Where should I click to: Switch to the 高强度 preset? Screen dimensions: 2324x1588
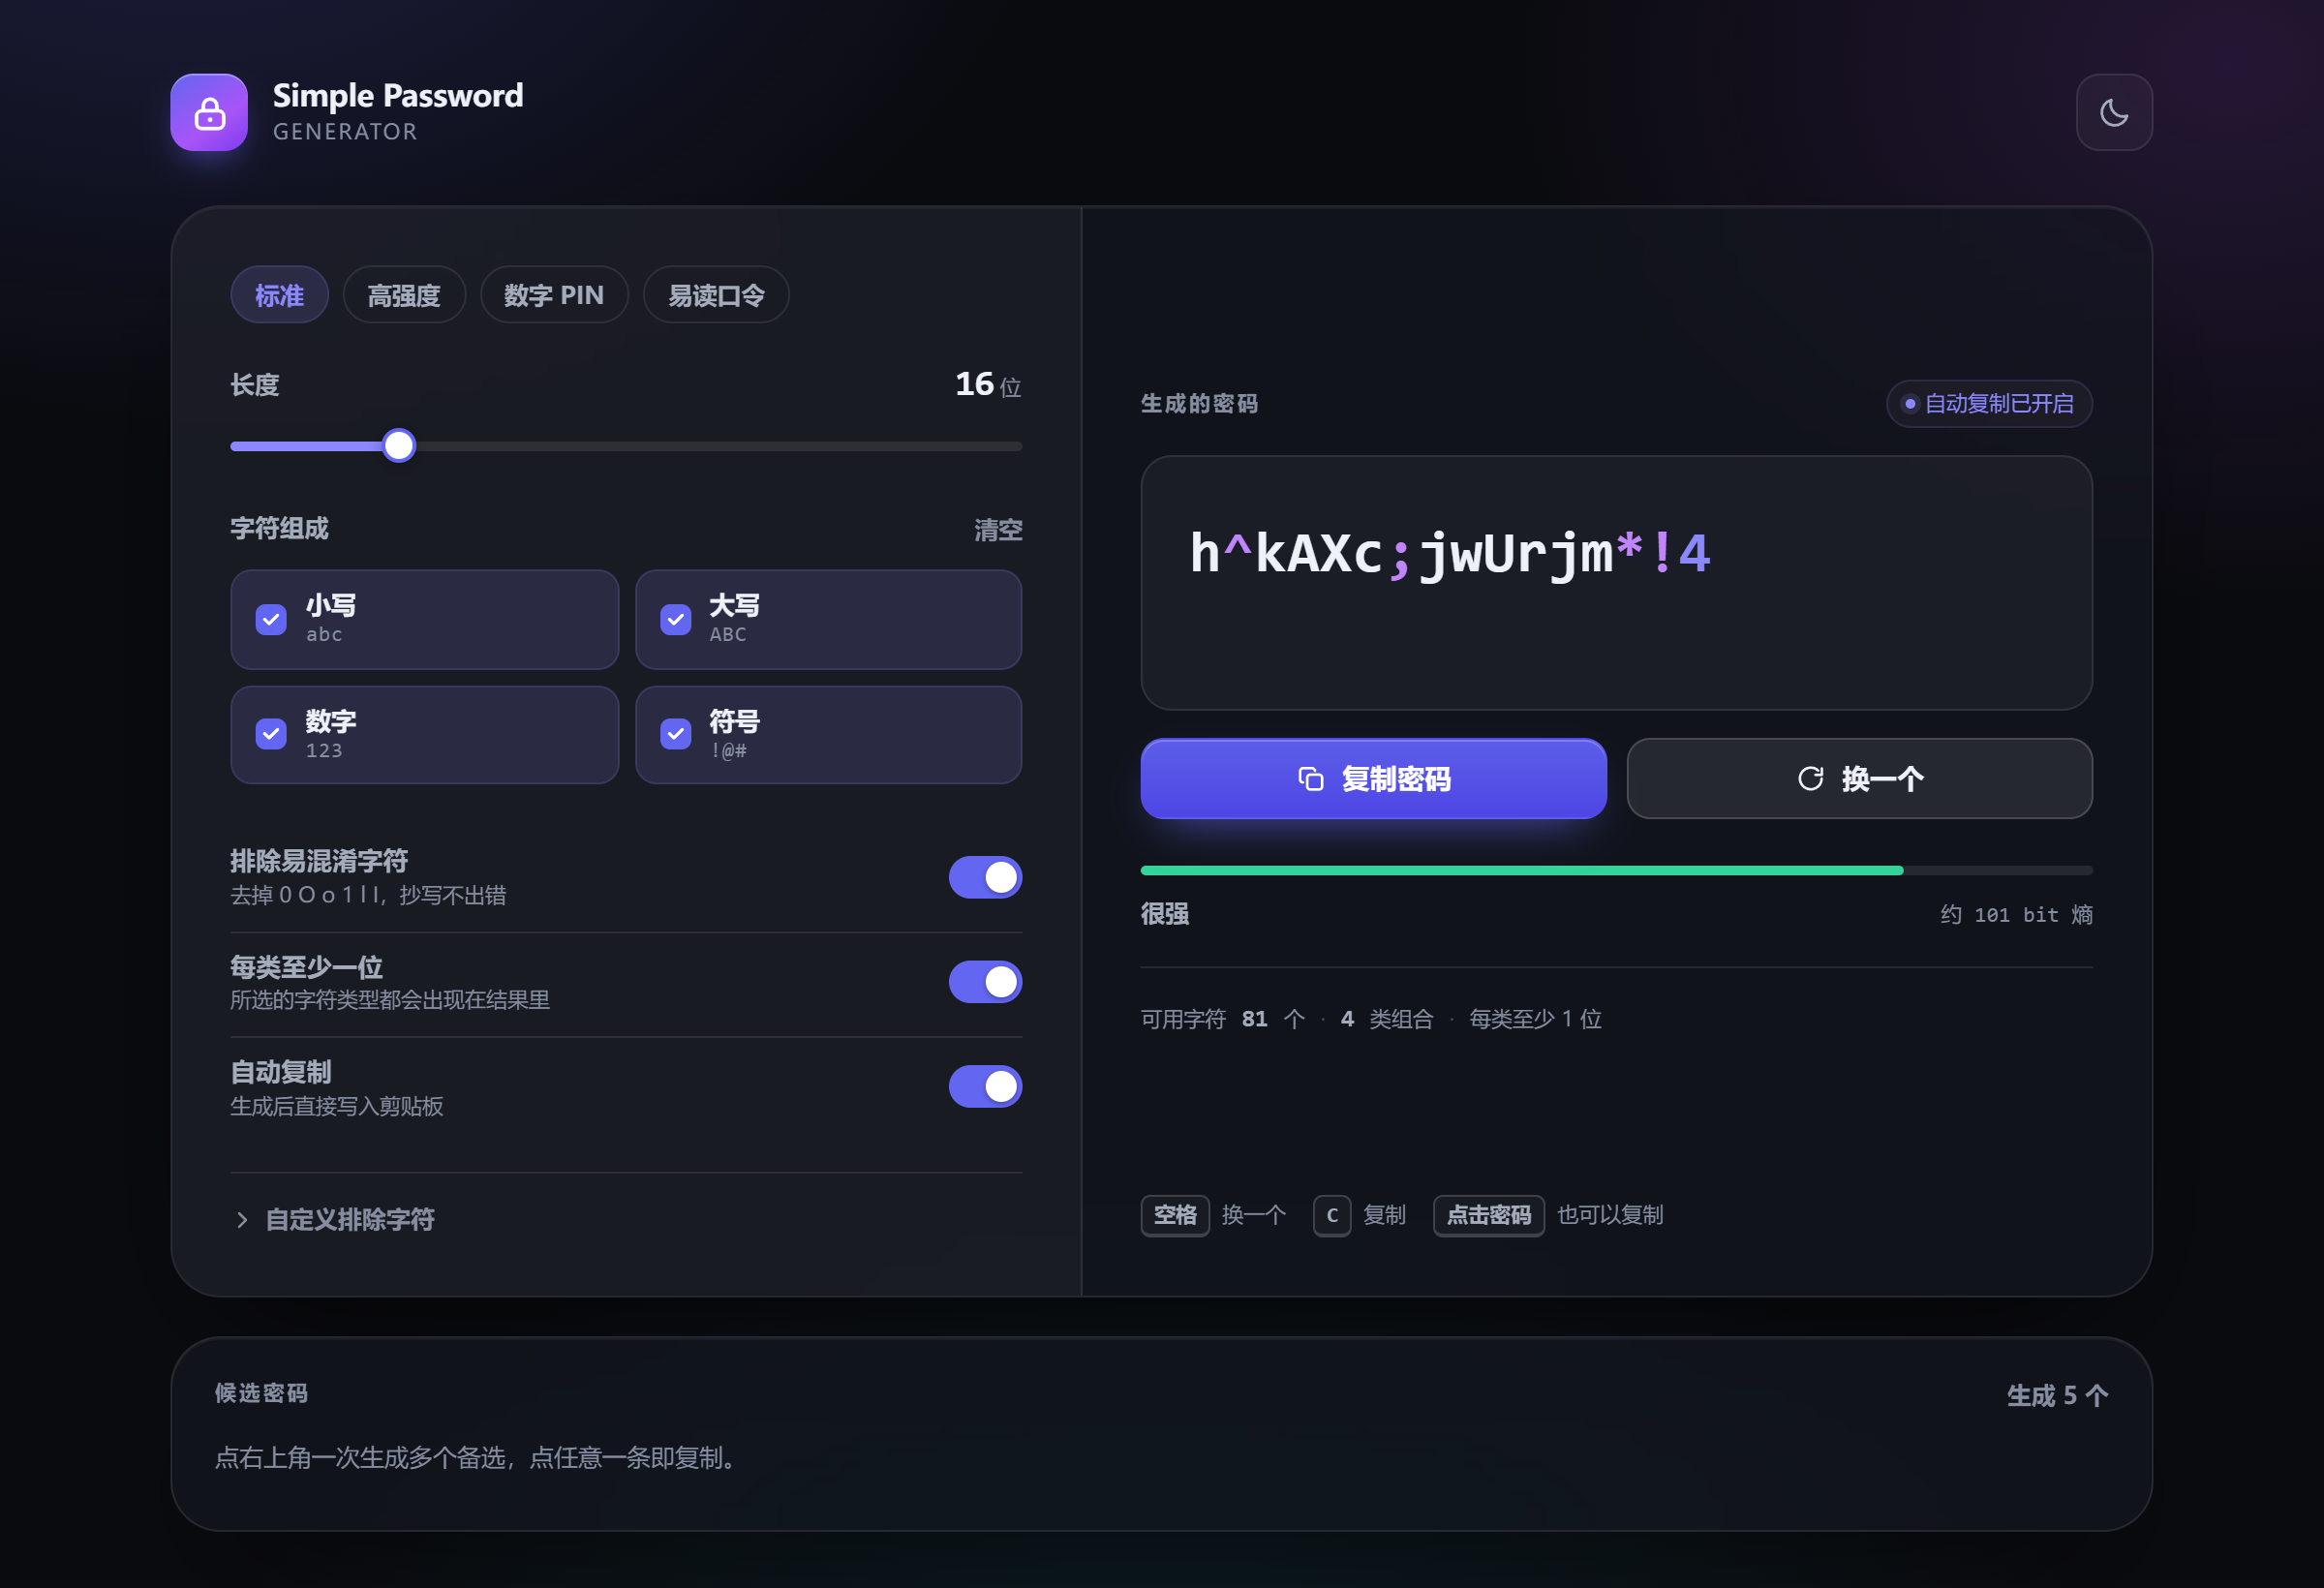(404, 295)
